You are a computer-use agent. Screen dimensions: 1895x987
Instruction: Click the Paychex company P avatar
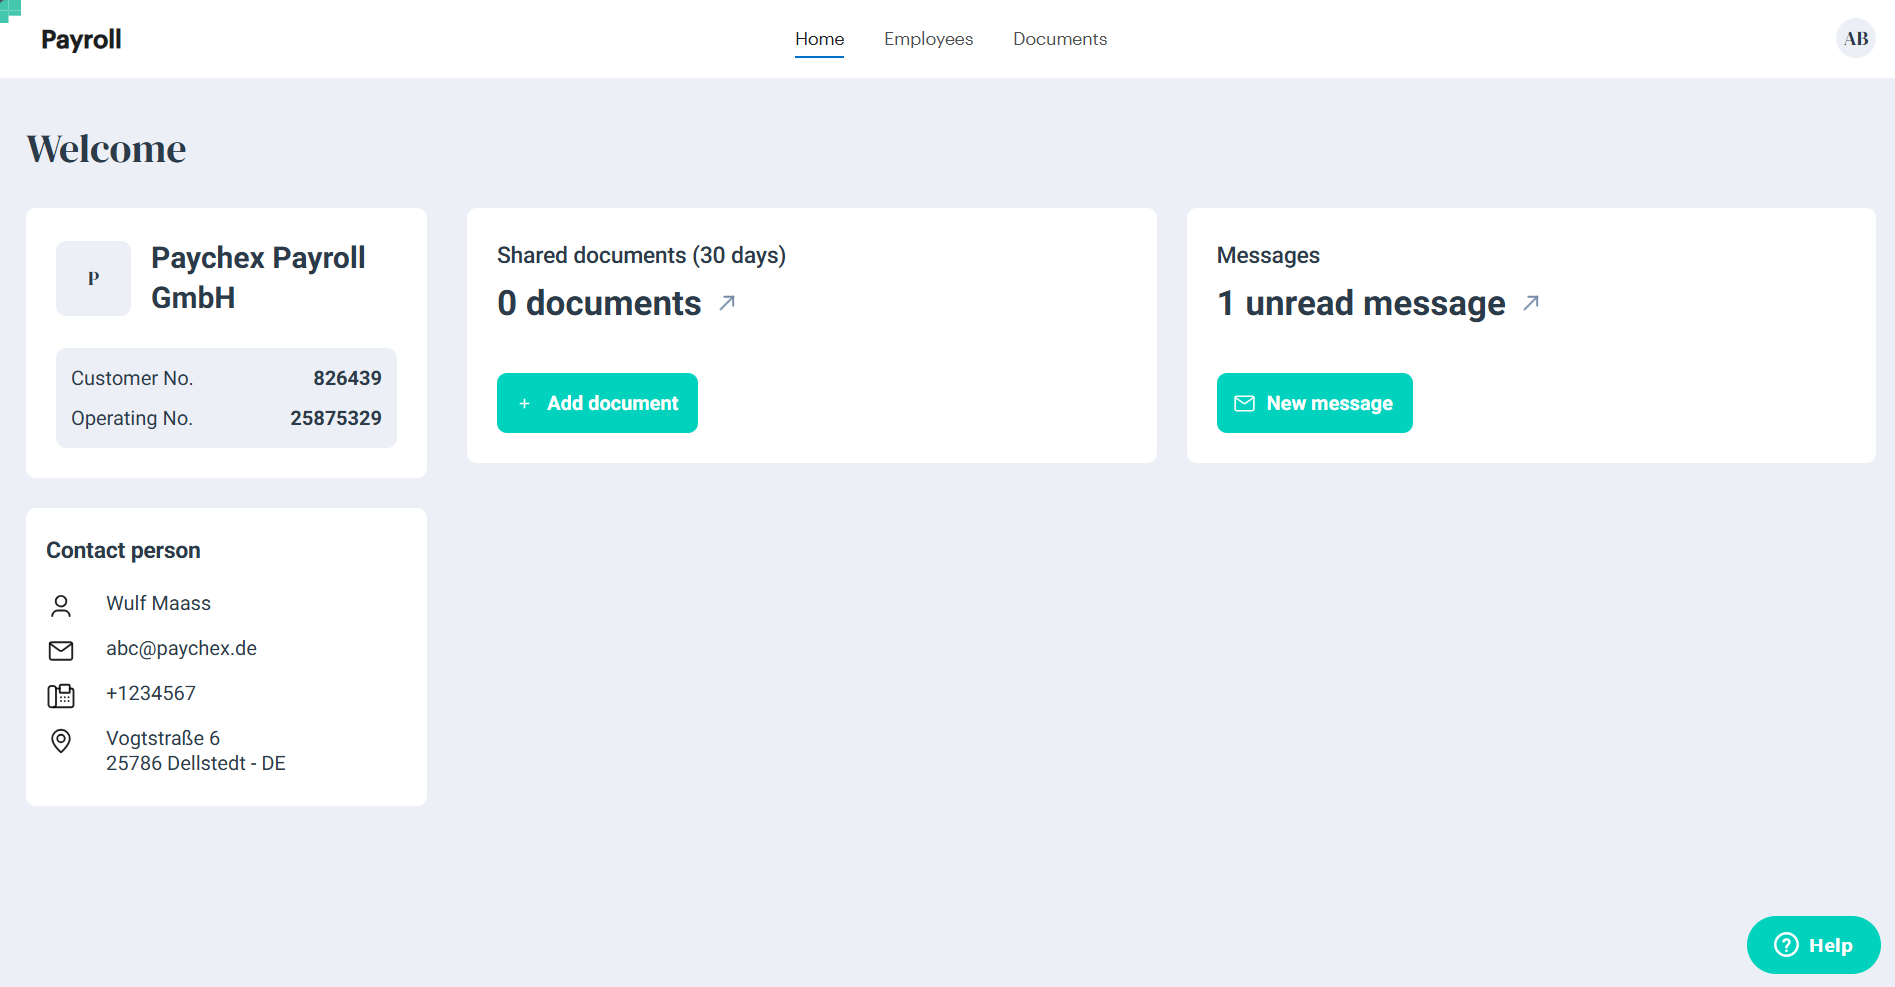coord(93,278)
